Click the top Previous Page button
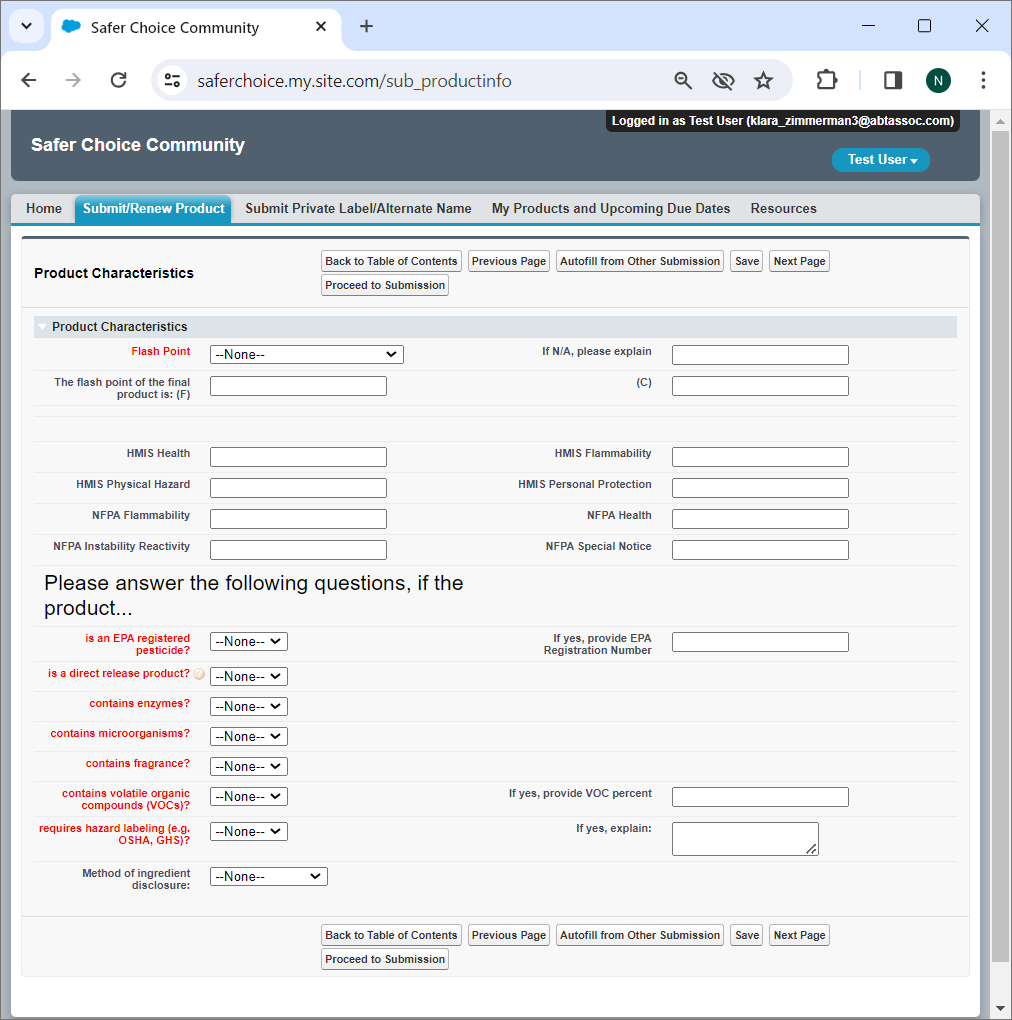The width and height of the screenshot is (1012, 1020). (x=509, y=261)
